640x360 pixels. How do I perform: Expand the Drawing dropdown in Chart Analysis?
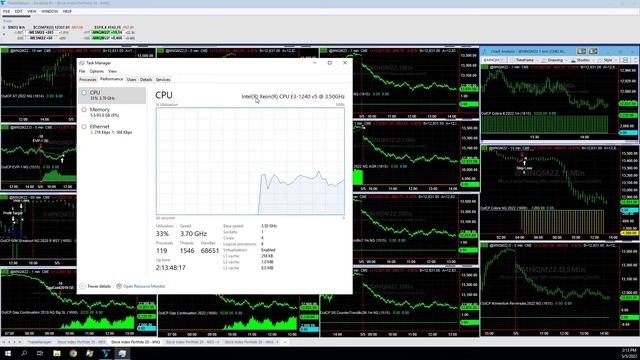tap(555, 60)
